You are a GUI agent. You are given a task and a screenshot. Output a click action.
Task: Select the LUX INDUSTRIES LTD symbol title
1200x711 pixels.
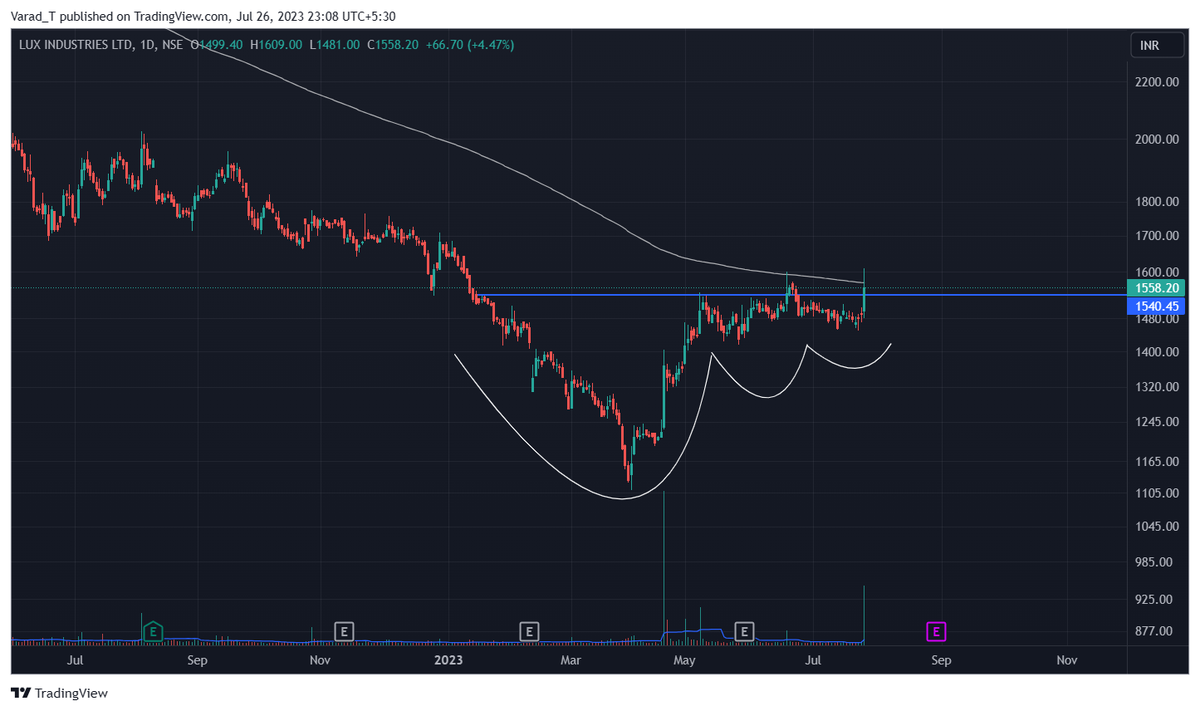click(75, 44)
